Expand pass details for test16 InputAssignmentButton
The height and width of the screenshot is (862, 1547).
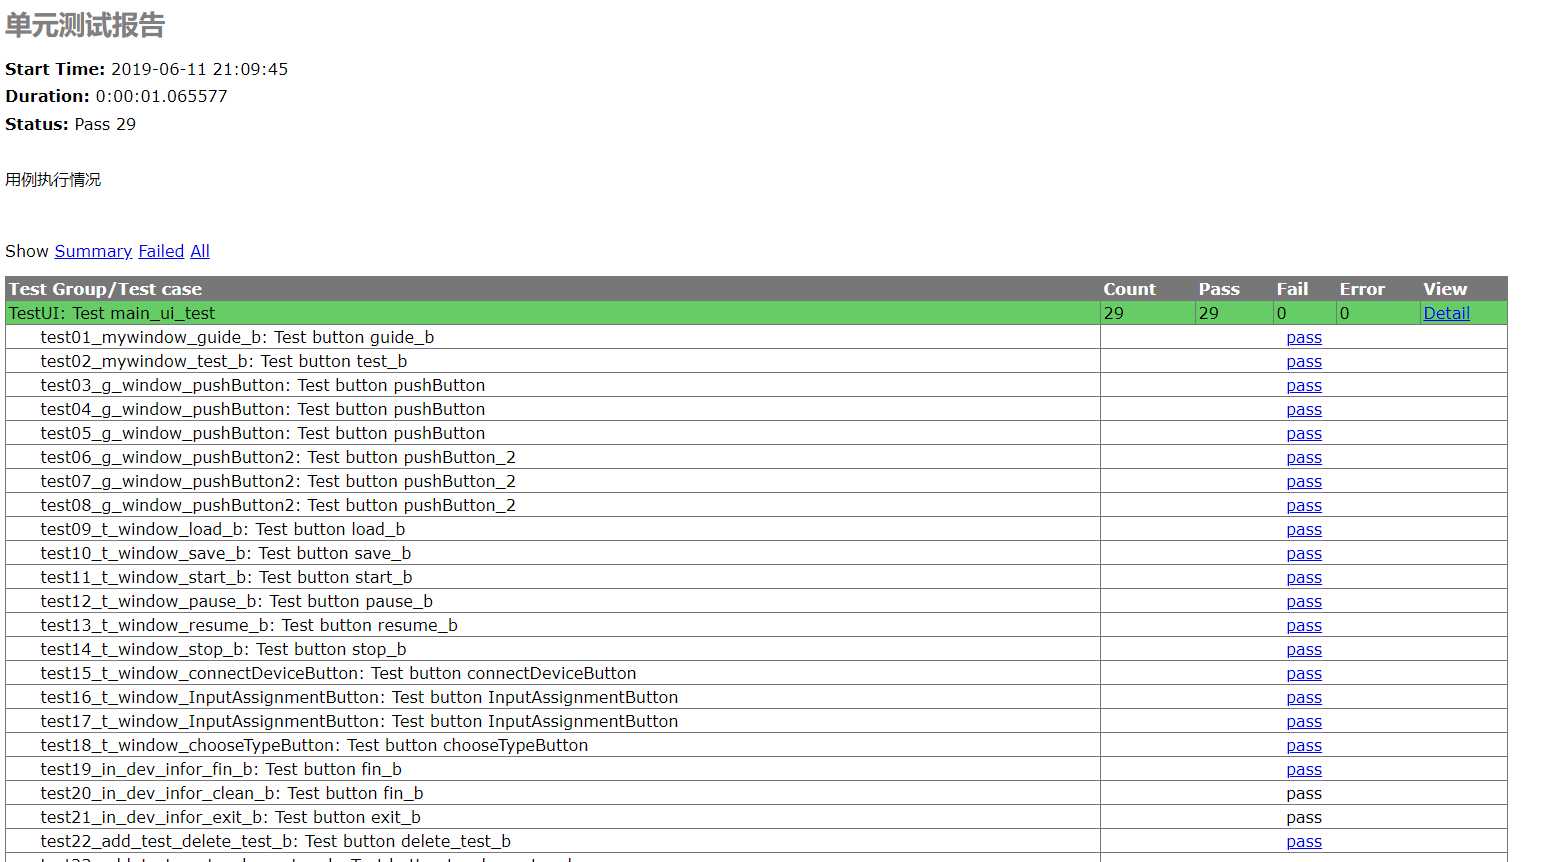click(1304, 697)
